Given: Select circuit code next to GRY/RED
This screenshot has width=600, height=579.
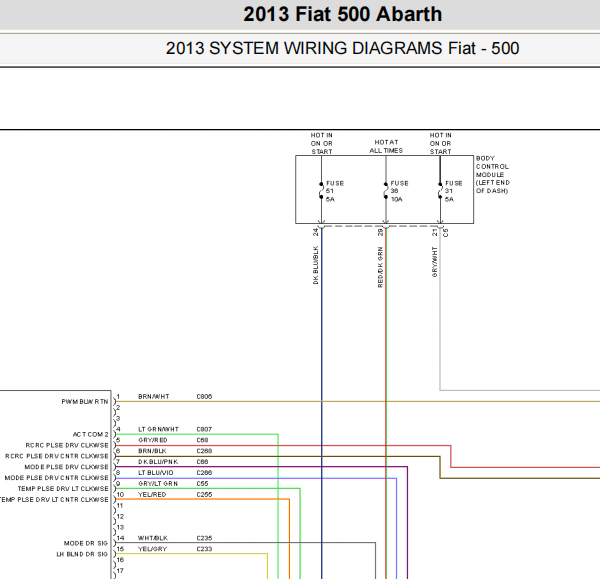Looking at the screenshot, I should point(202,440).
